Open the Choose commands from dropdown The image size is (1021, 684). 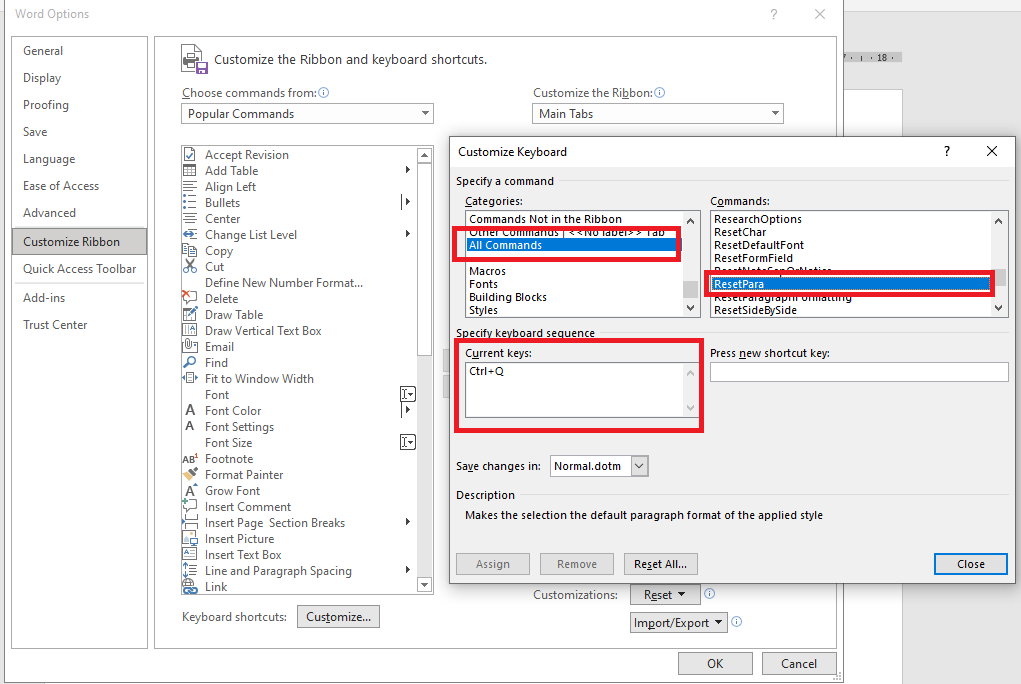[307, 113]
